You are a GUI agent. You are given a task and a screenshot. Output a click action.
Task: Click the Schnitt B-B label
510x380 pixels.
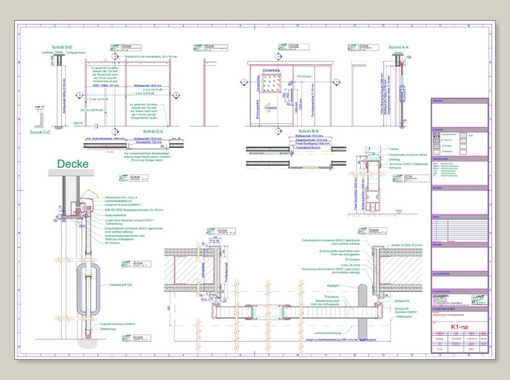tap(309, 131)
